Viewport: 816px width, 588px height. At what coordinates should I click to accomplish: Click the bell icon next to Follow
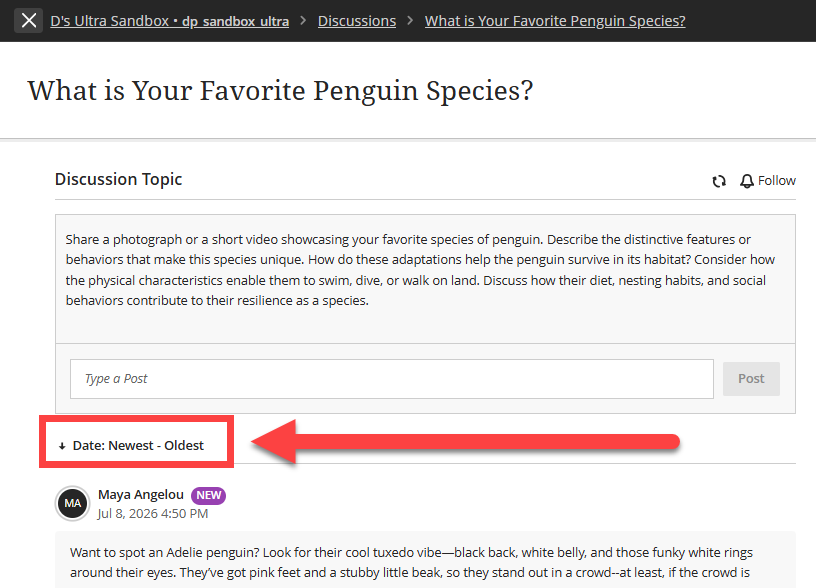pyautogui.click(x=747, y=181)
